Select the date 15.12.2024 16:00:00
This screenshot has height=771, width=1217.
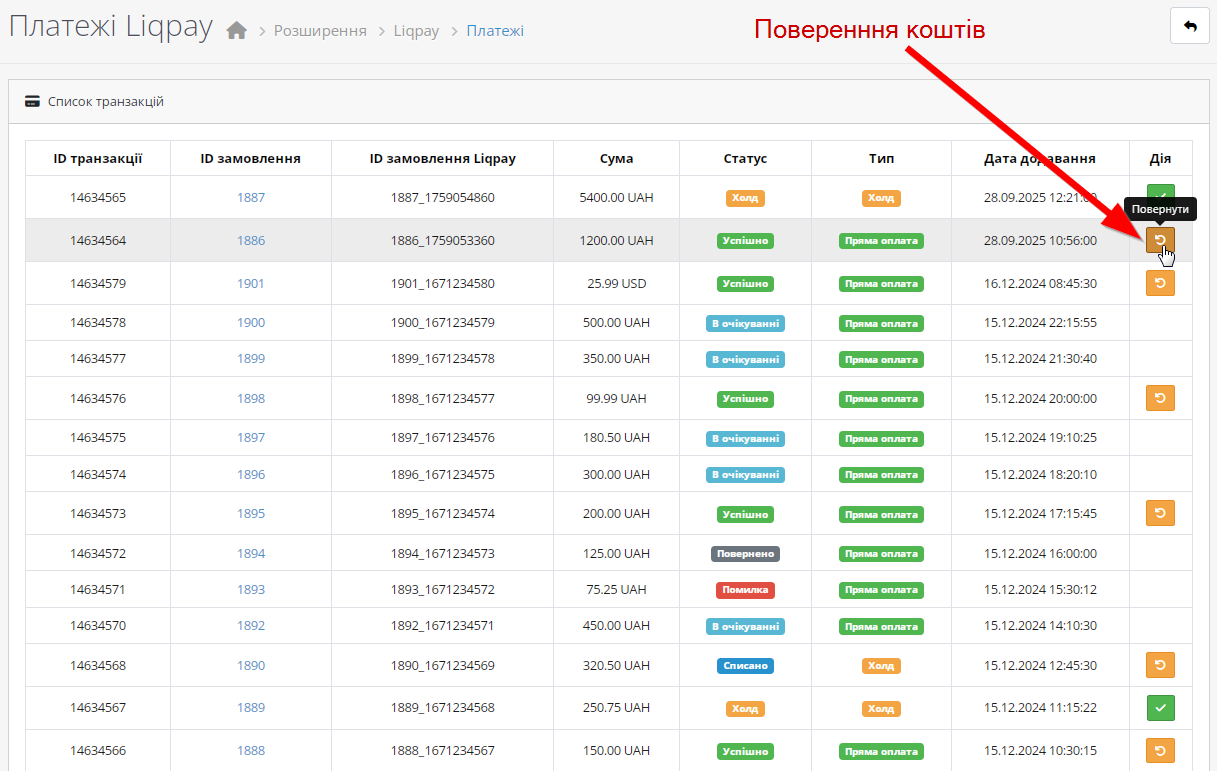(1040, 553)
